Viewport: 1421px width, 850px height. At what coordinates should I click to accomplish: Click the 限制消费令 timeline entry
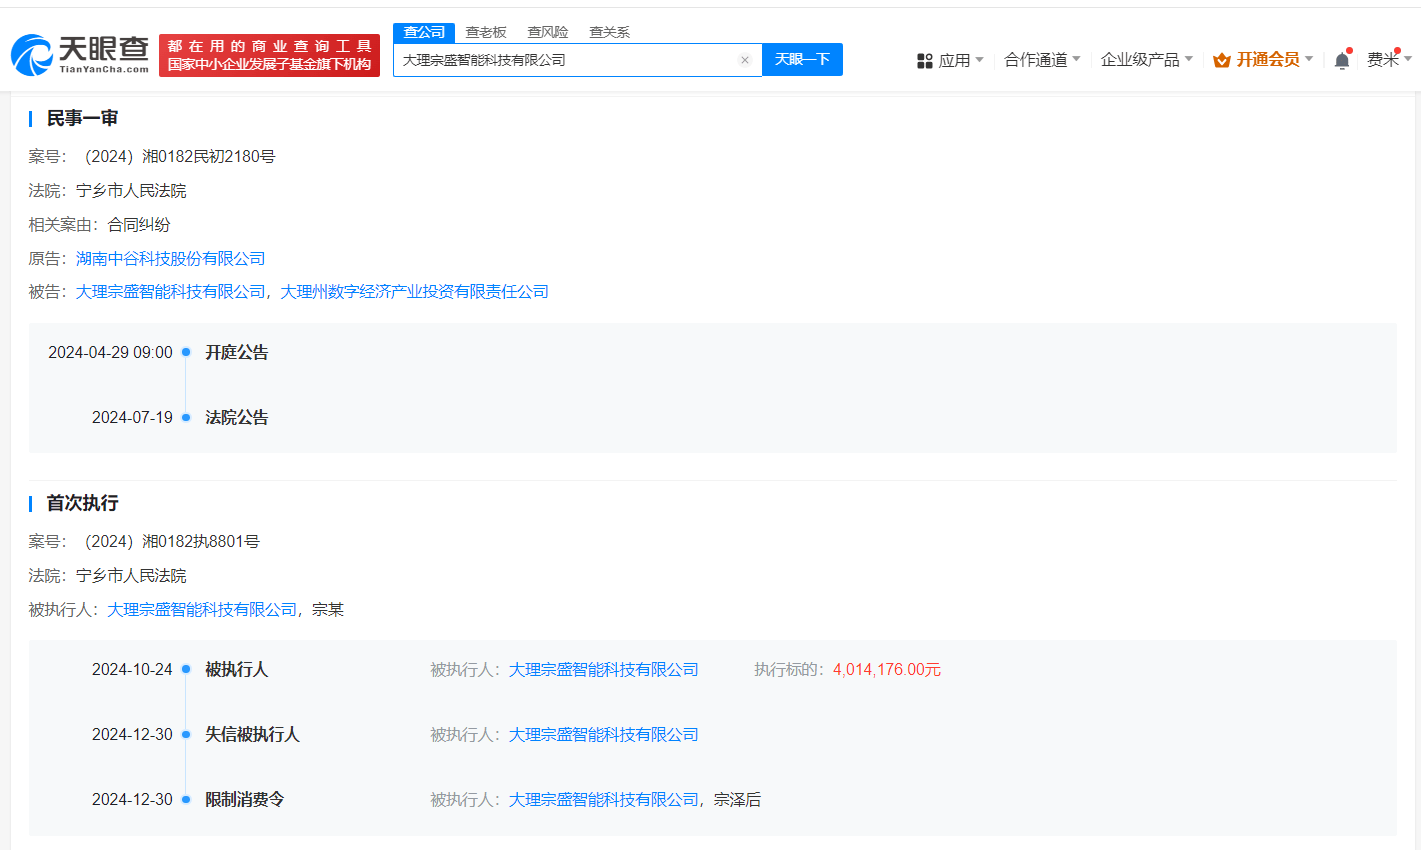pyautogui.click(x=245, y=799)
